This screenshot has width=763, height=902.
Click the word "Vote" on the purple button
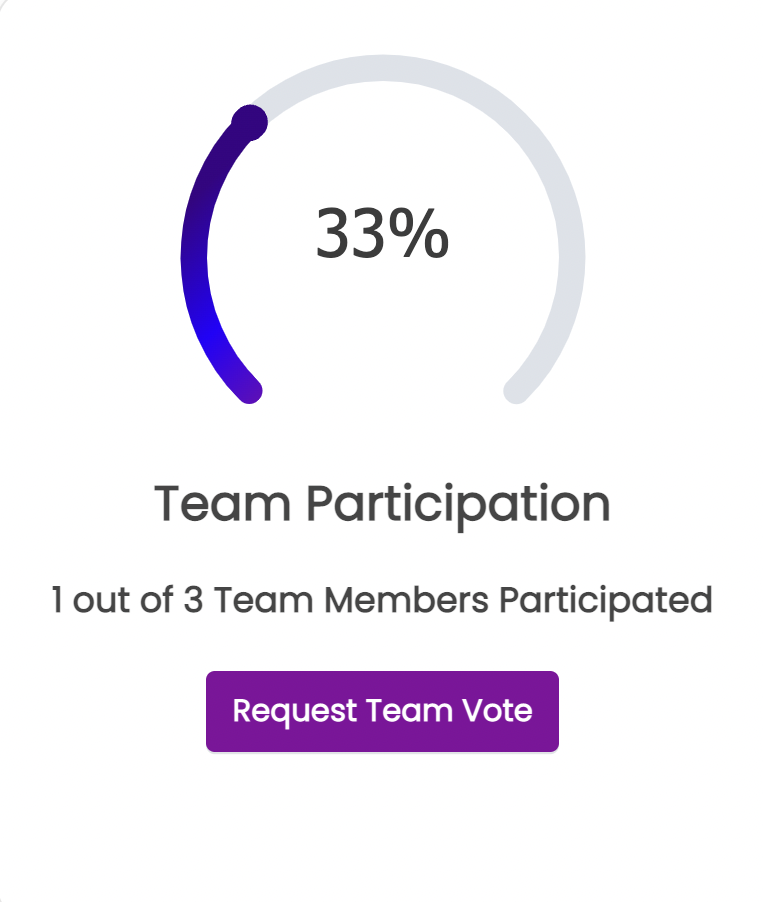[x=497, y=710]
